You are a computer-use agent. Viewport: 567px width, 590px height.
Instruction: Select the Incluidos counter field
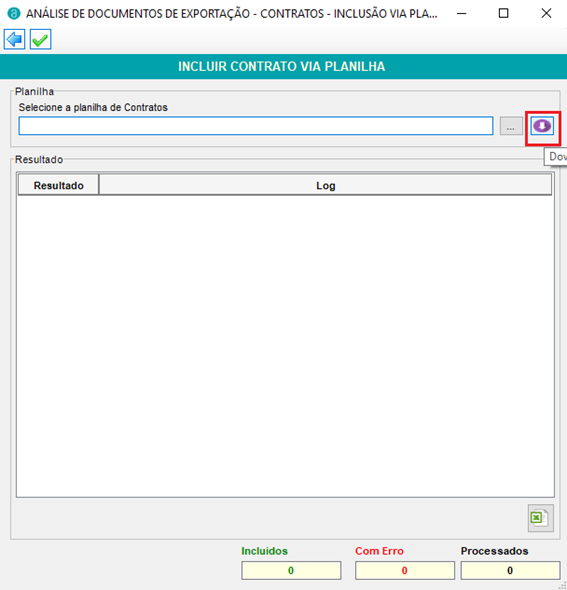(291, 570)
